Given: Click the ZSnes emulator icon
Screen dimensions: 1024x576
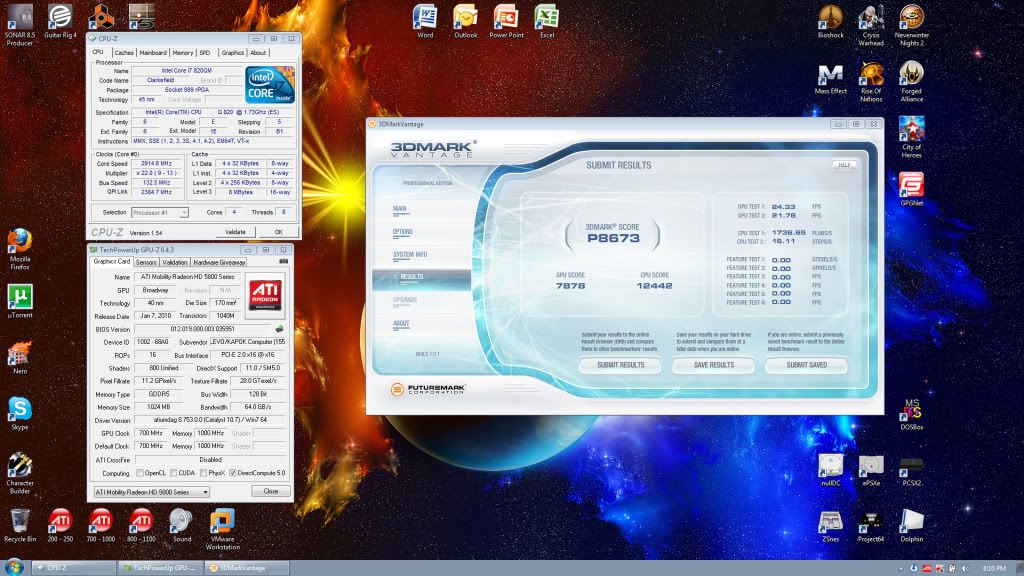Looking at the screenshot, I should (x=831, y=526).
